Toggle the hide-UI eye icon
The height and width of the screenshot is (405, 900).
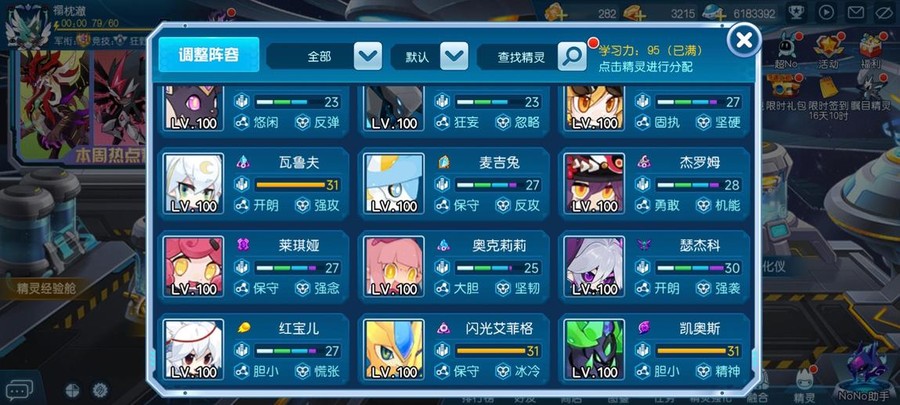click(886, 11)
